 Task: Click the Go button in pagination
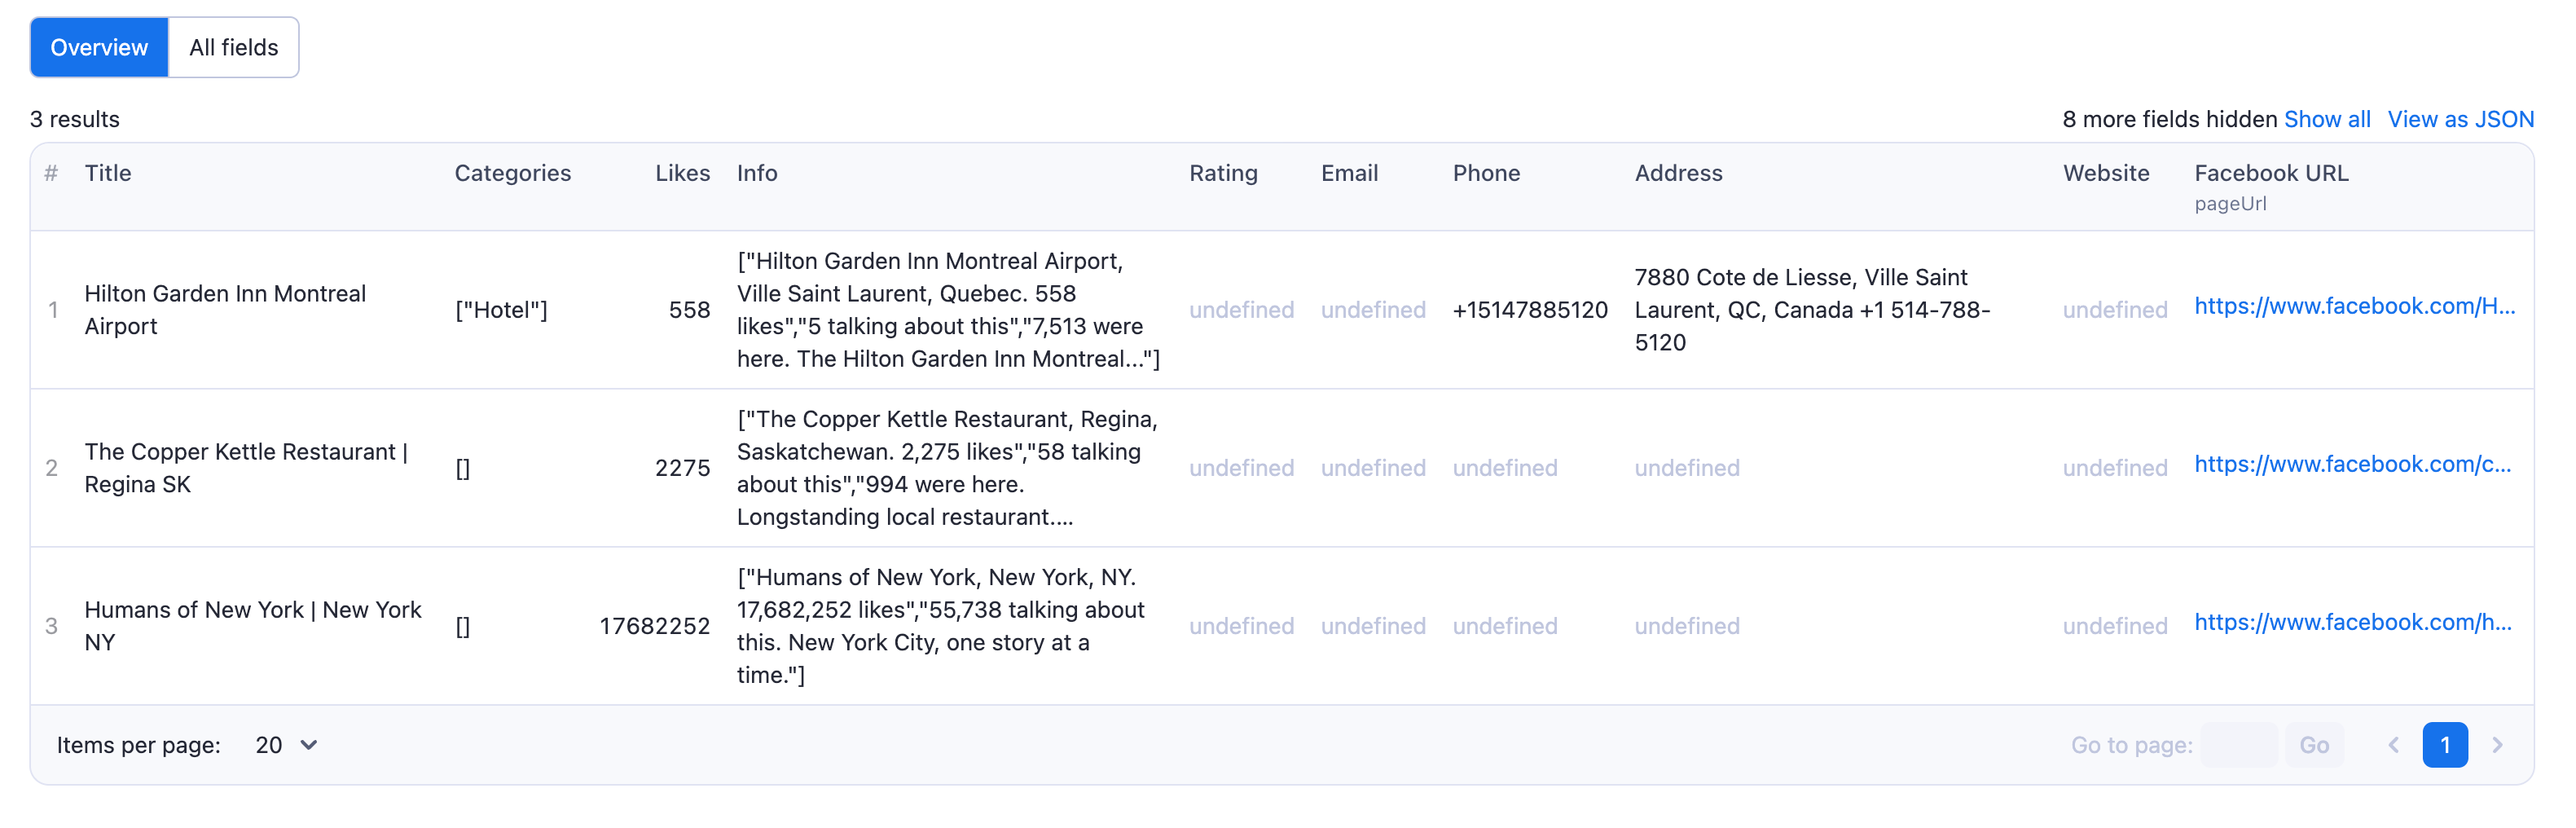(2314, 745)
